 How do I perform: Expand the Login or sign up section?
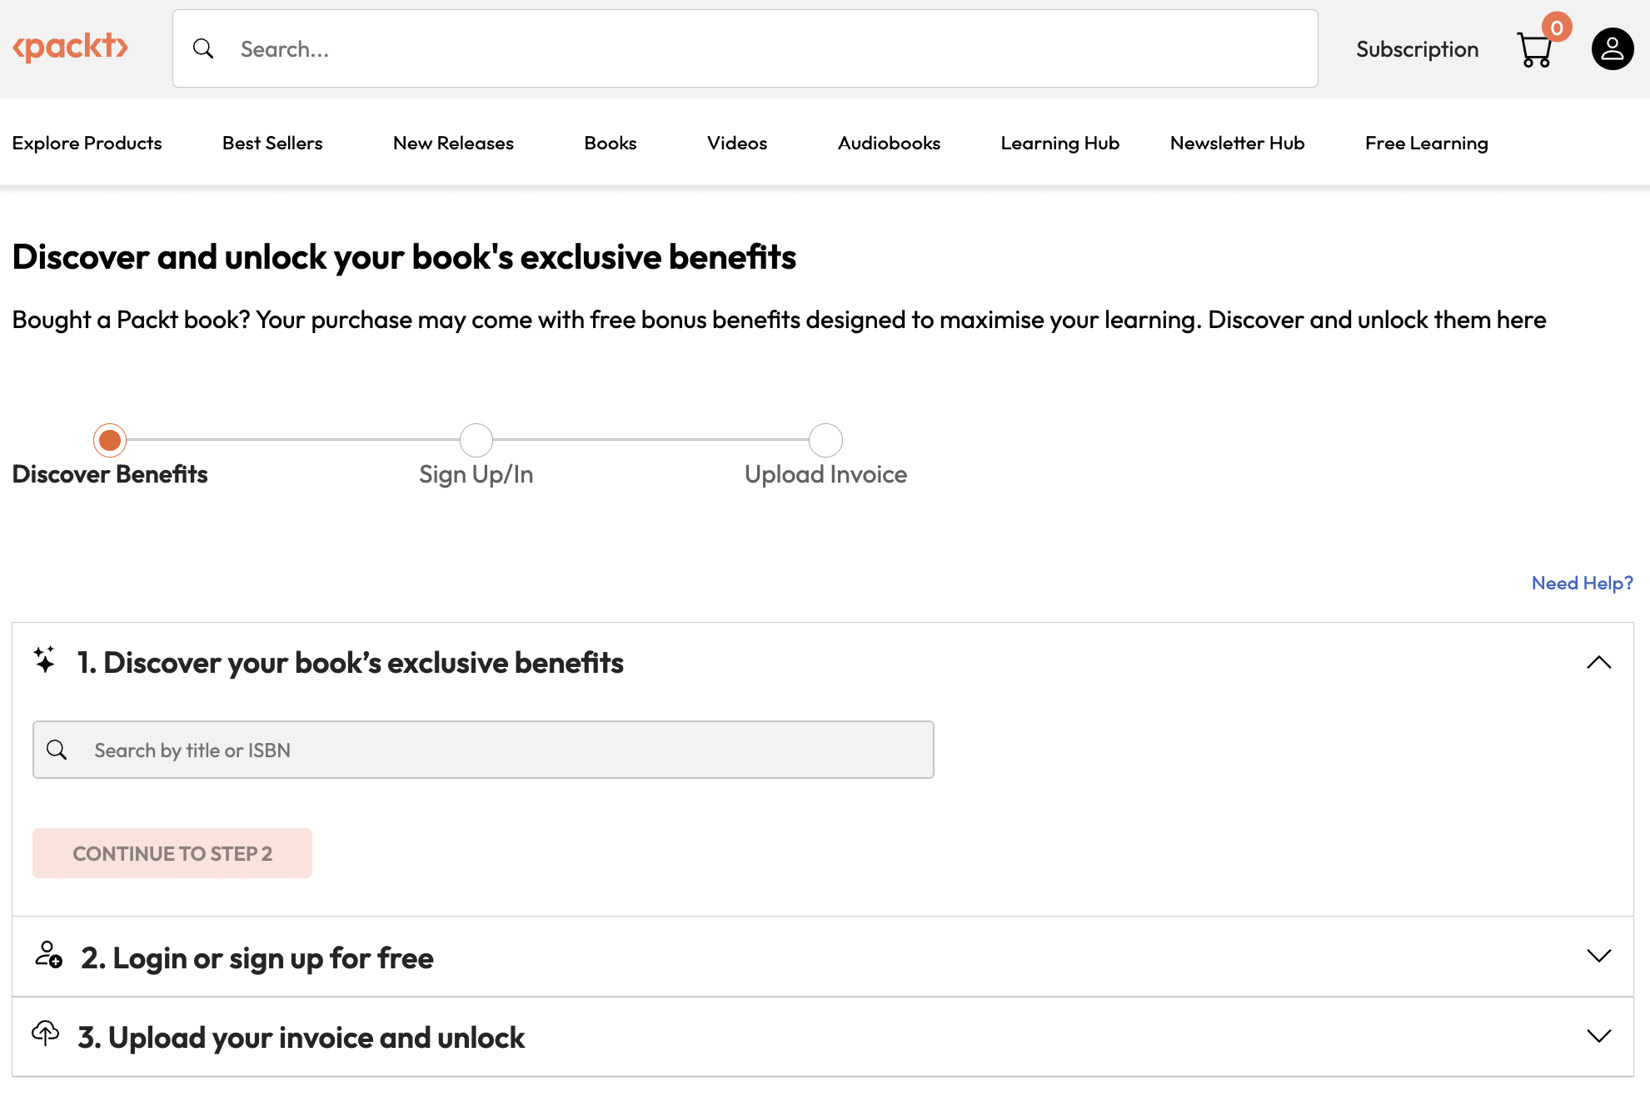pyautogui.click(x=1598, y=956)
